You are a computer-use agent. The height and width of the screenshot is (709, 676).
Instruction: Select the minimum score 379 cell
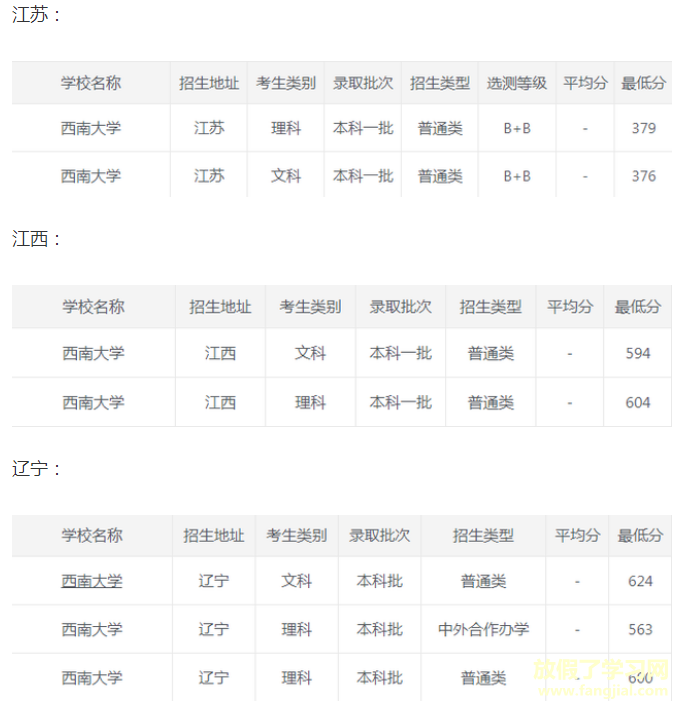643,128
